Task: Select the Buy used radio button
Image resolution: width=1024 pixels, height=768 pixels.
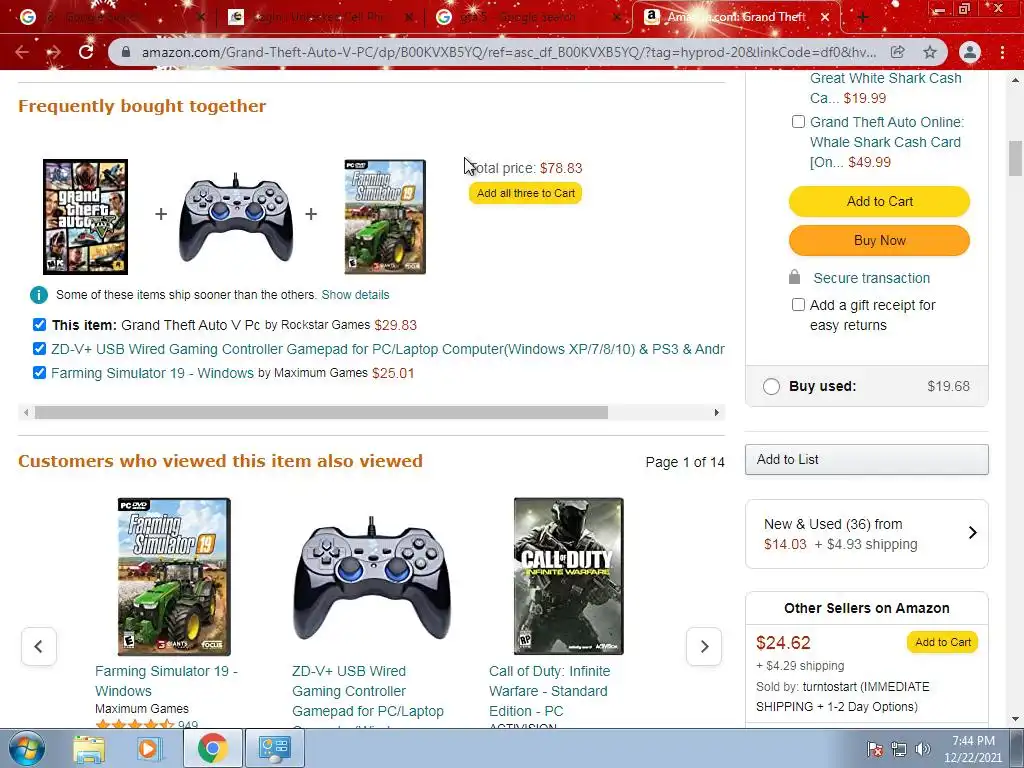Action: (771, 387)
